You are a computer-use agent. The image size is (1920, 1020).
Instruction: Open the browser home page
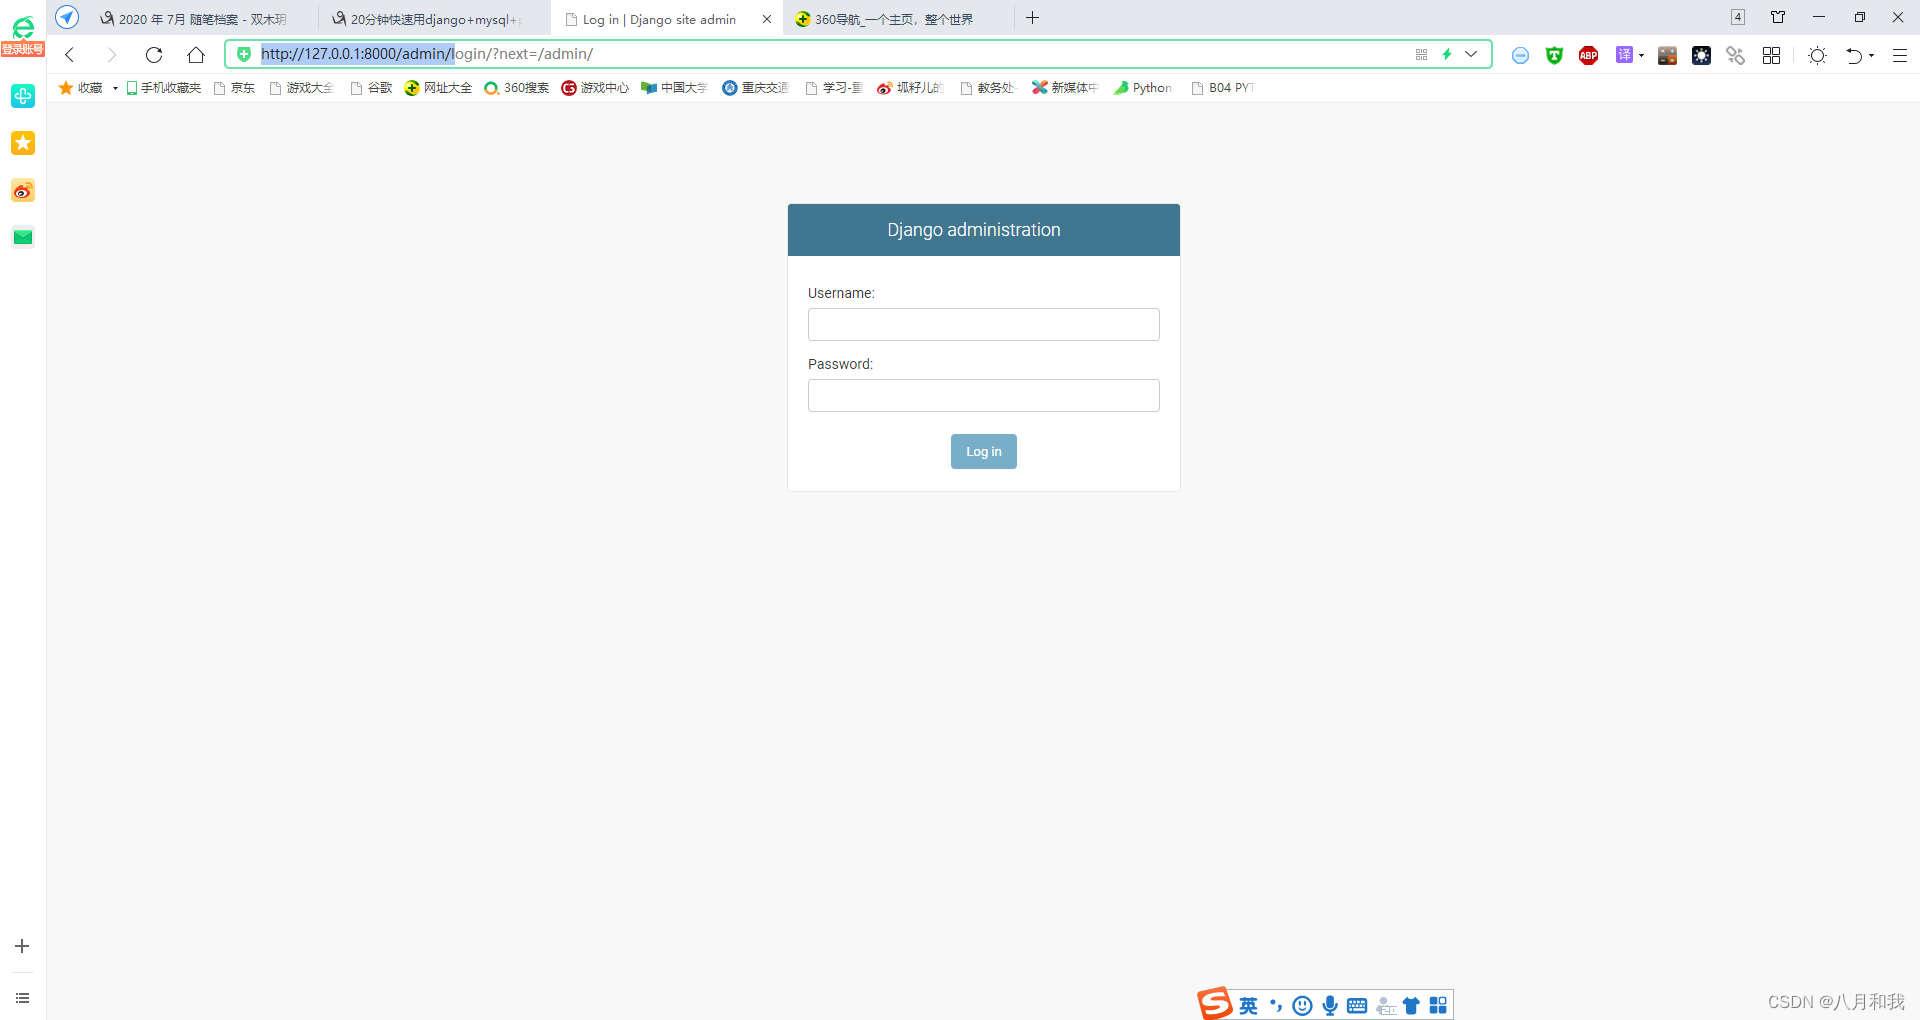point(196,55)
